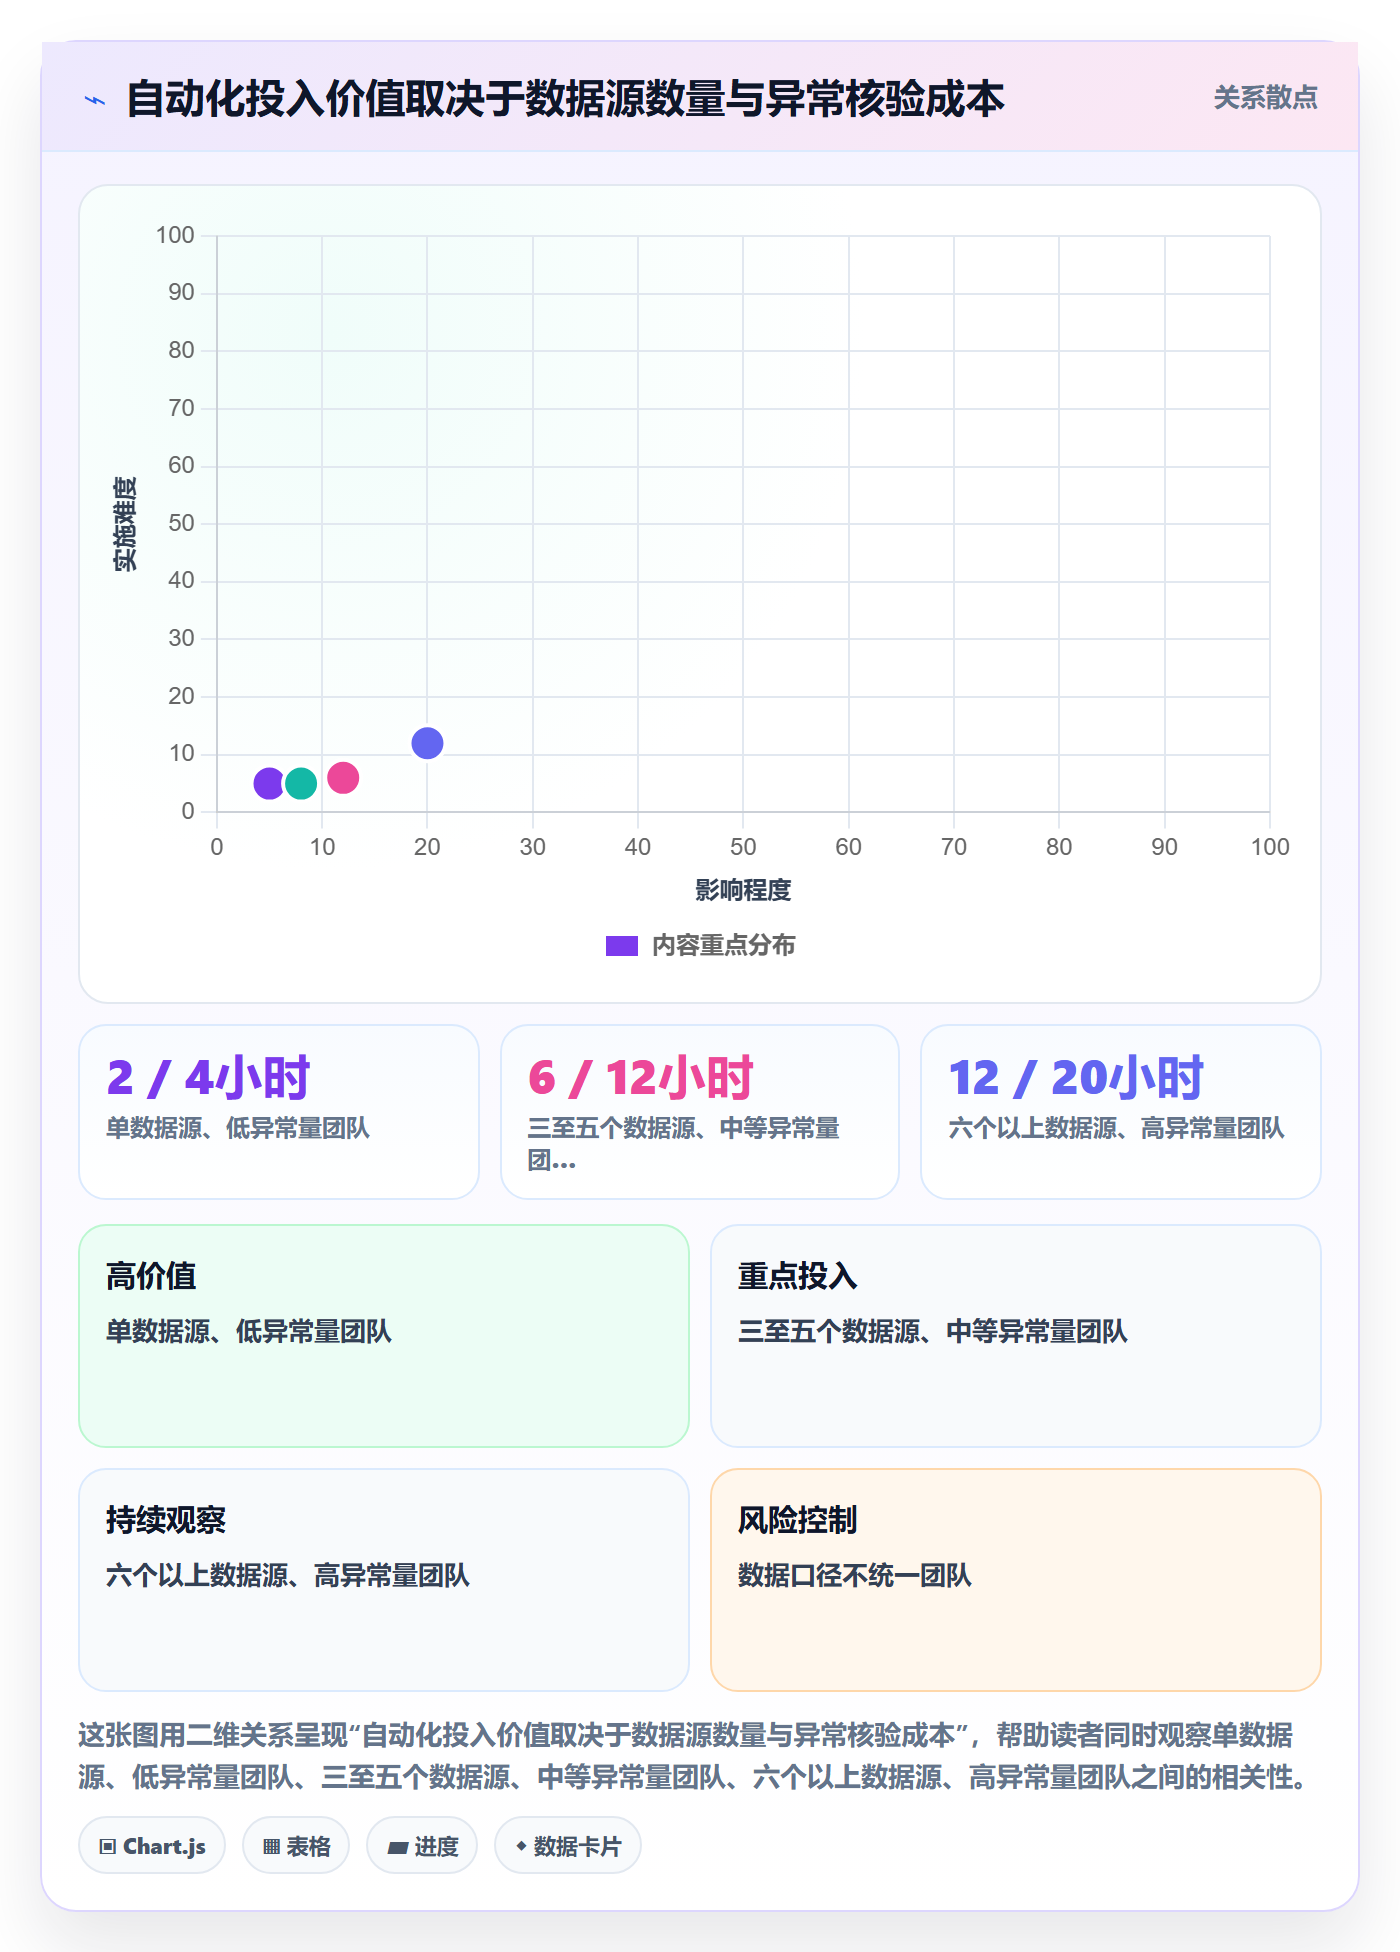
Task: Click the truncated 三至五个数据源、中等异常量团… caption
Action: pos(684,1144)
